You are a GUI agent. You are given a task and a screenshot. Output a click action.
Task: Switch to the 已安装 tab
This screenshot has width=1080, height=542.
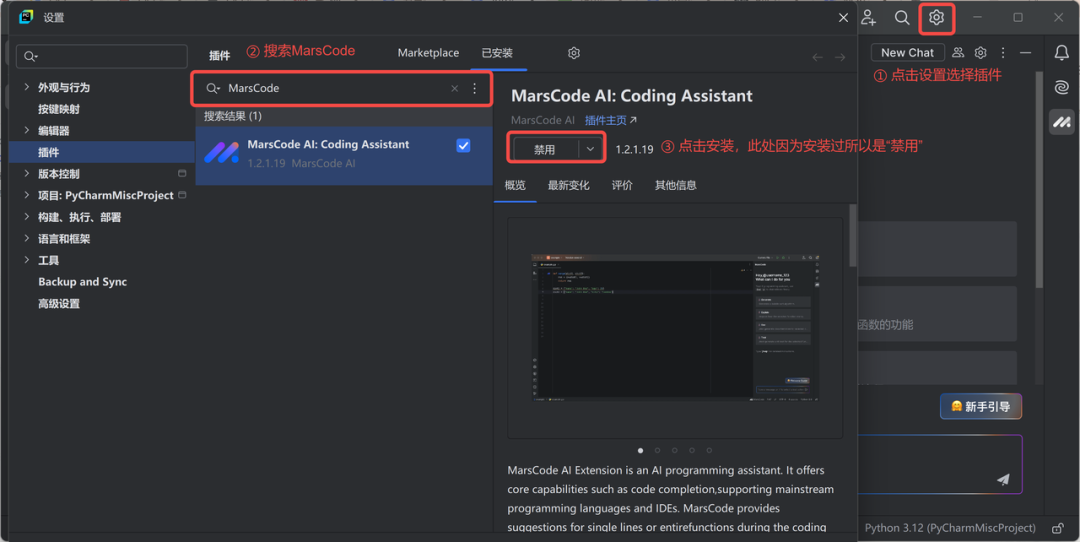497,53
